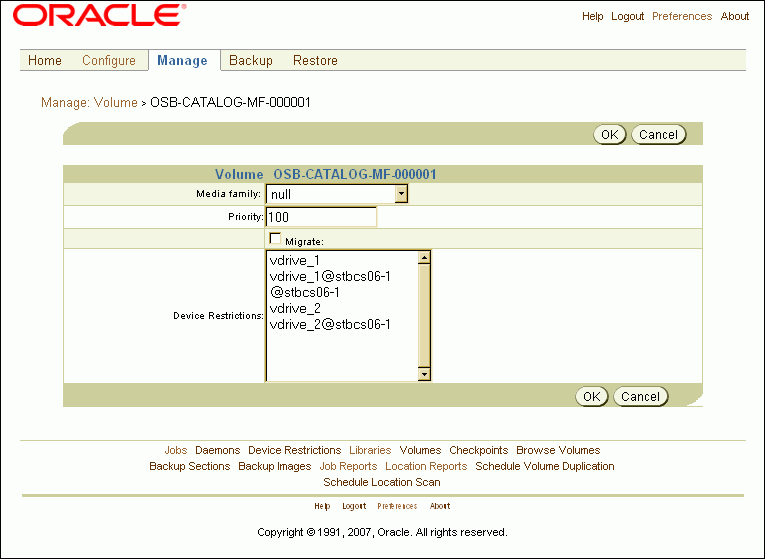765x559 pixels.
Task: Select vdrive_1 in Device Restrictions list
Action: click(x=295, y=260)
